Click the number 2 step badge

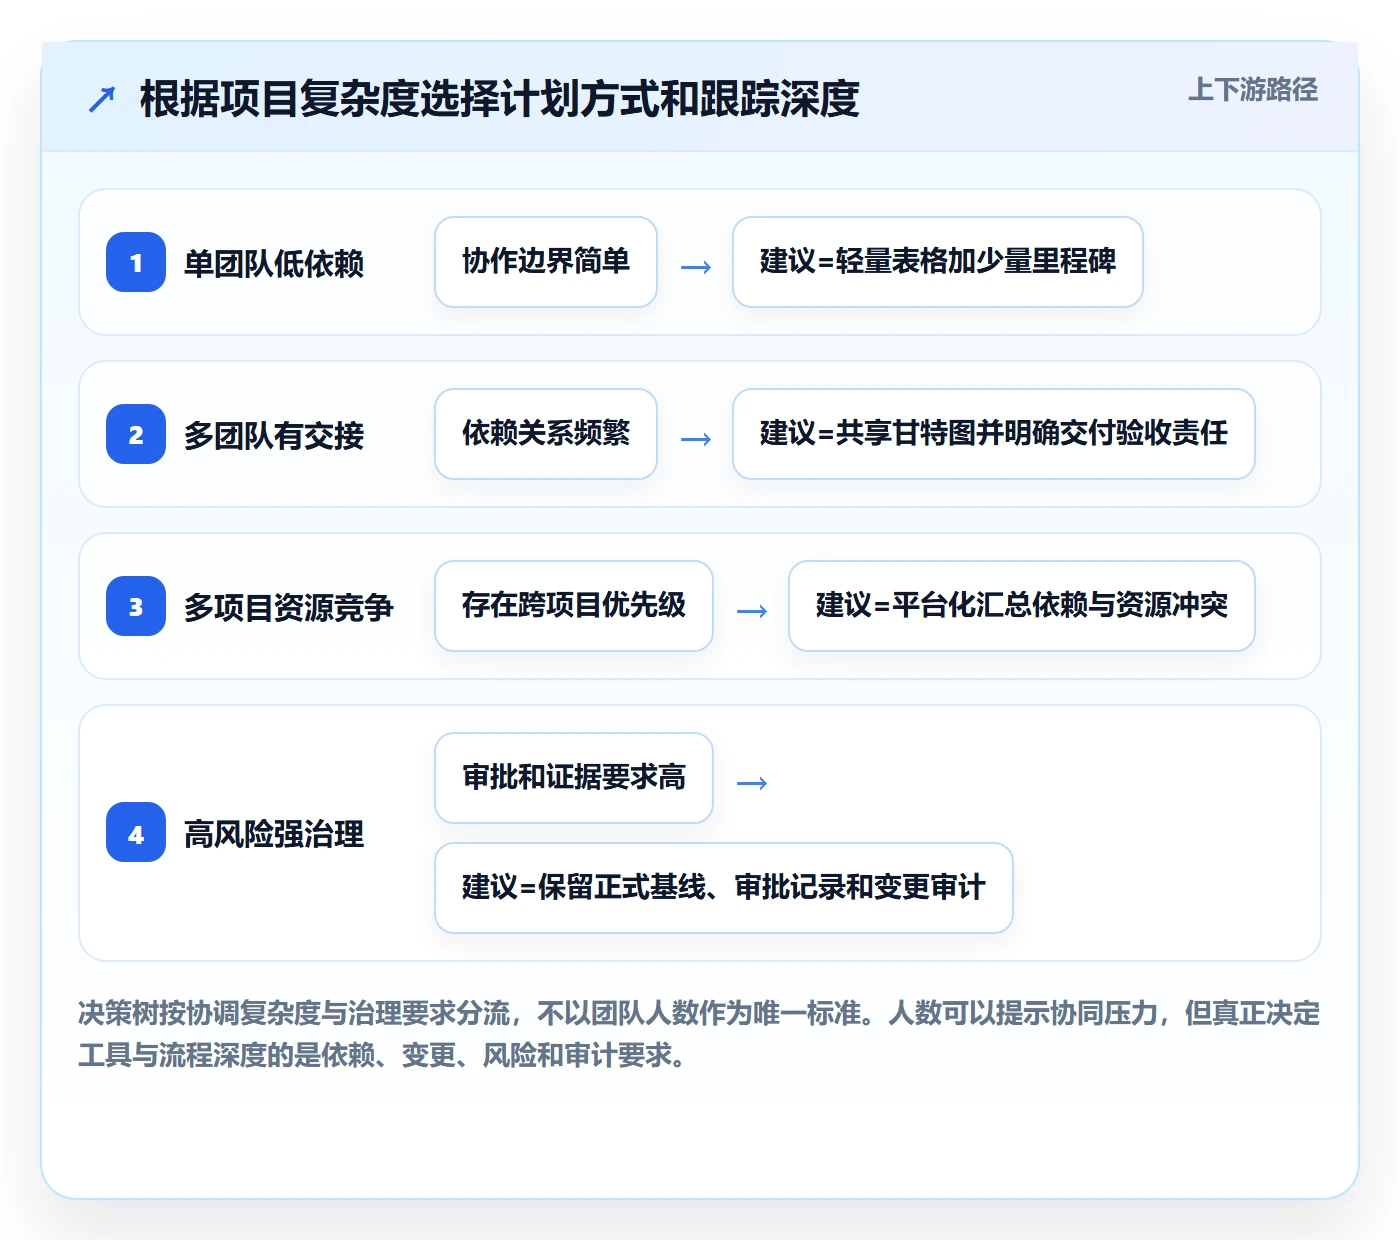point(136,434)
